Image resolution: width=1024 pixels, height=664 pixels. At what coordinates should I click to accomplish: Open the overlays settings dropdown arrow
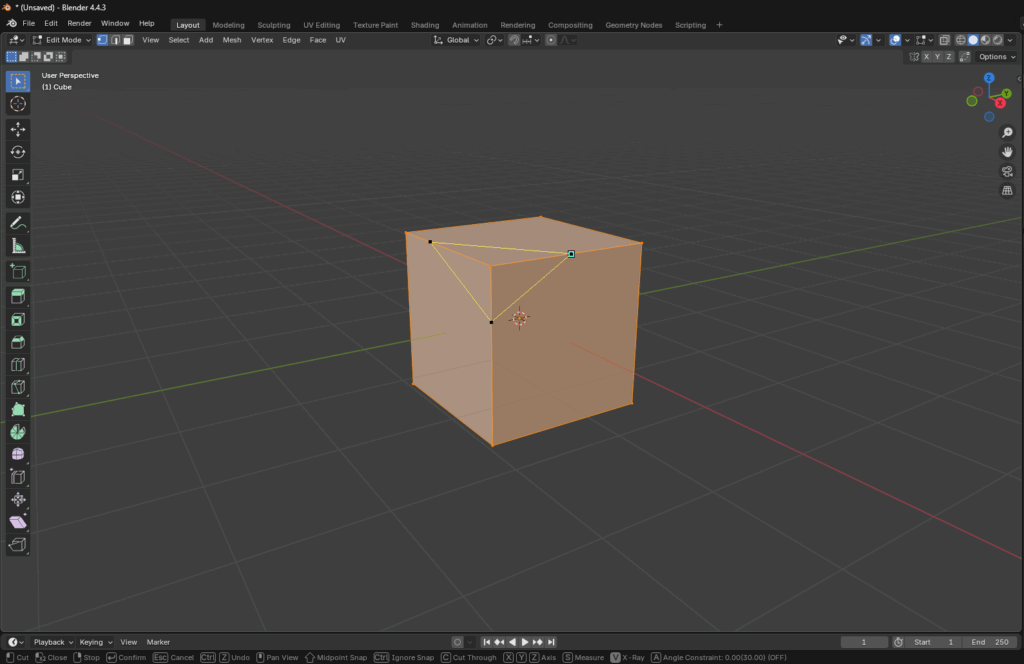[907, 40]
